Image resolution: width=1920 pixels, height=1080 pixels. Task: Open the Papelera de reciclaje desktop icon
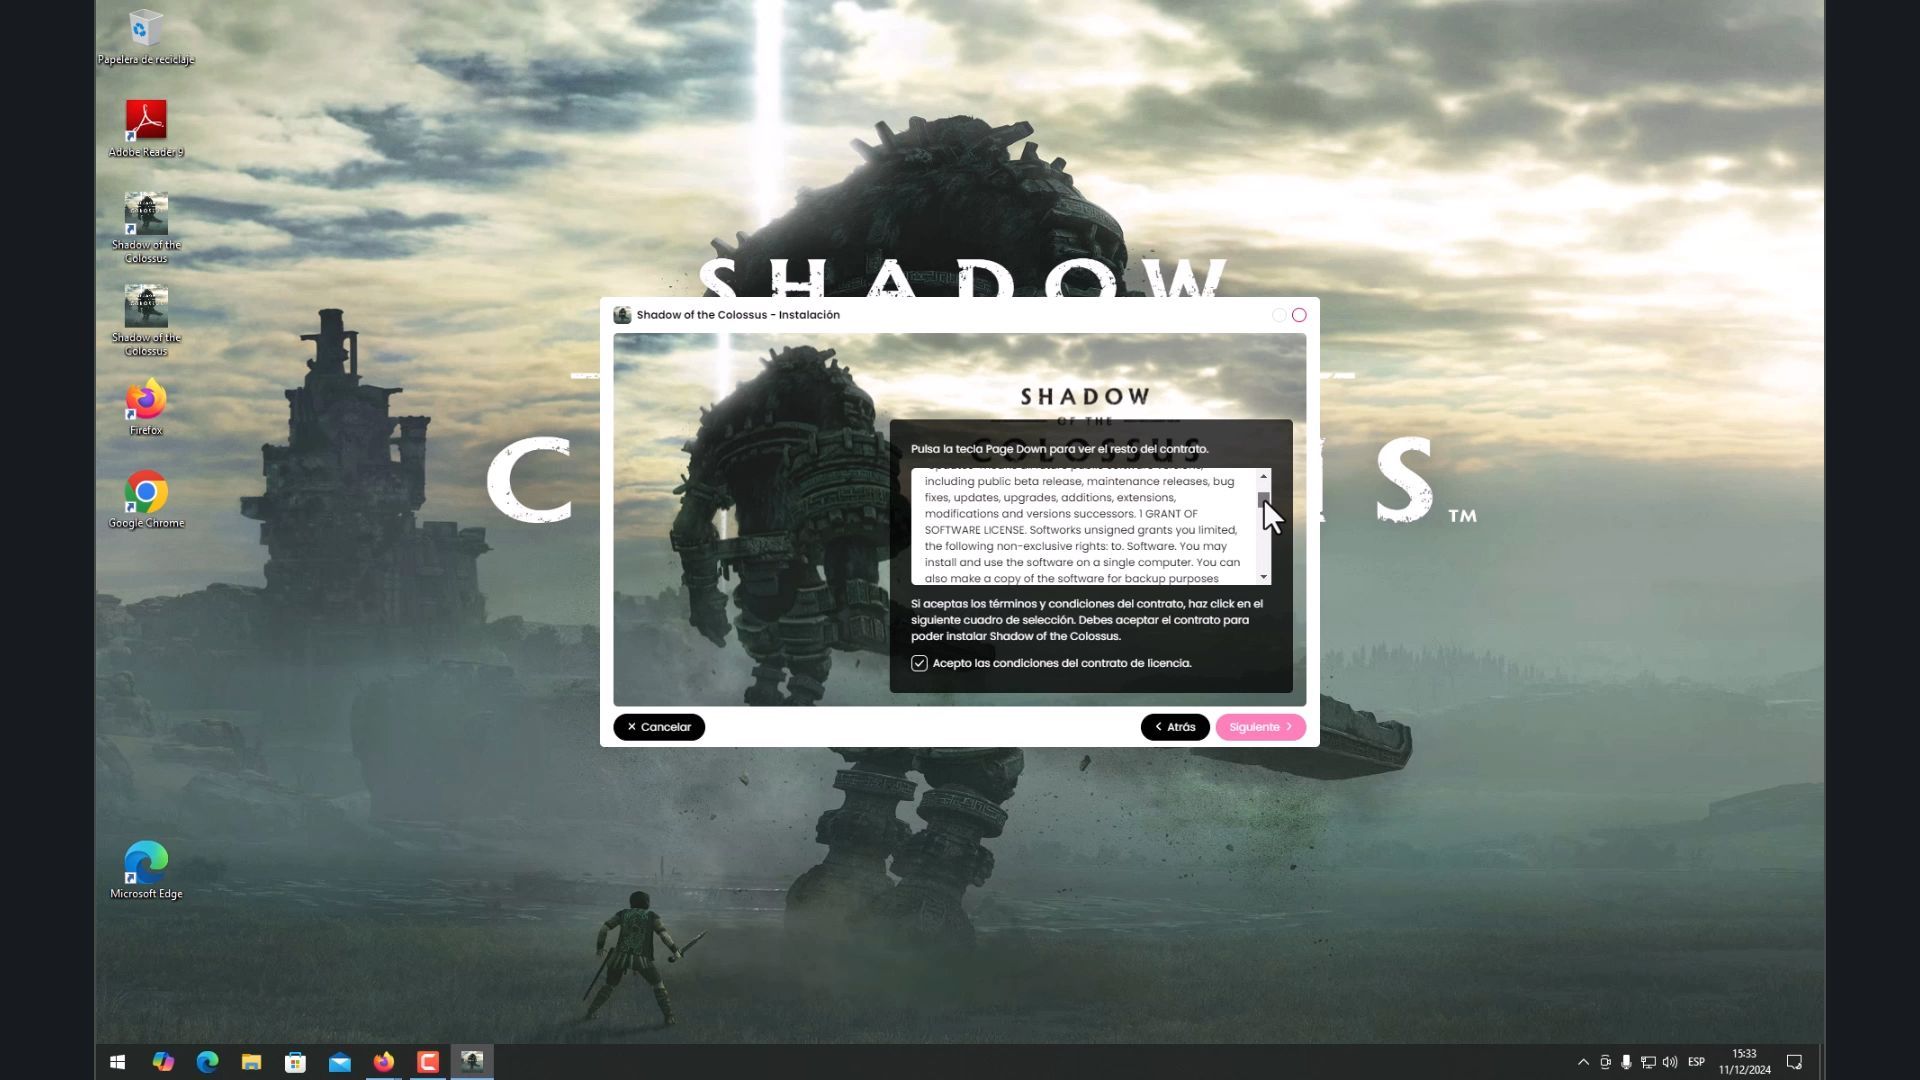pos(146,38)
